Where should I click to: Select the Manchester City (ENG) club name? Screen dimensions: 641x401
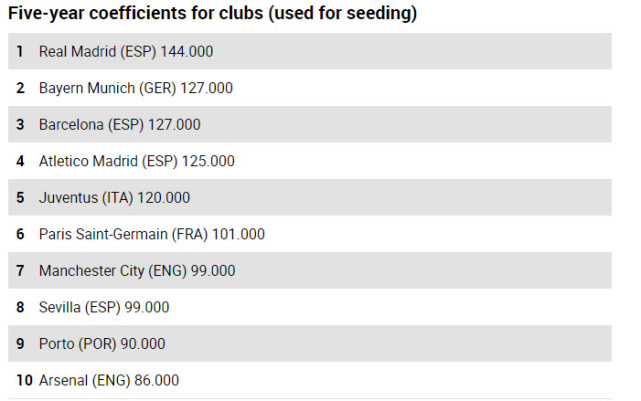tap(110, 271)
